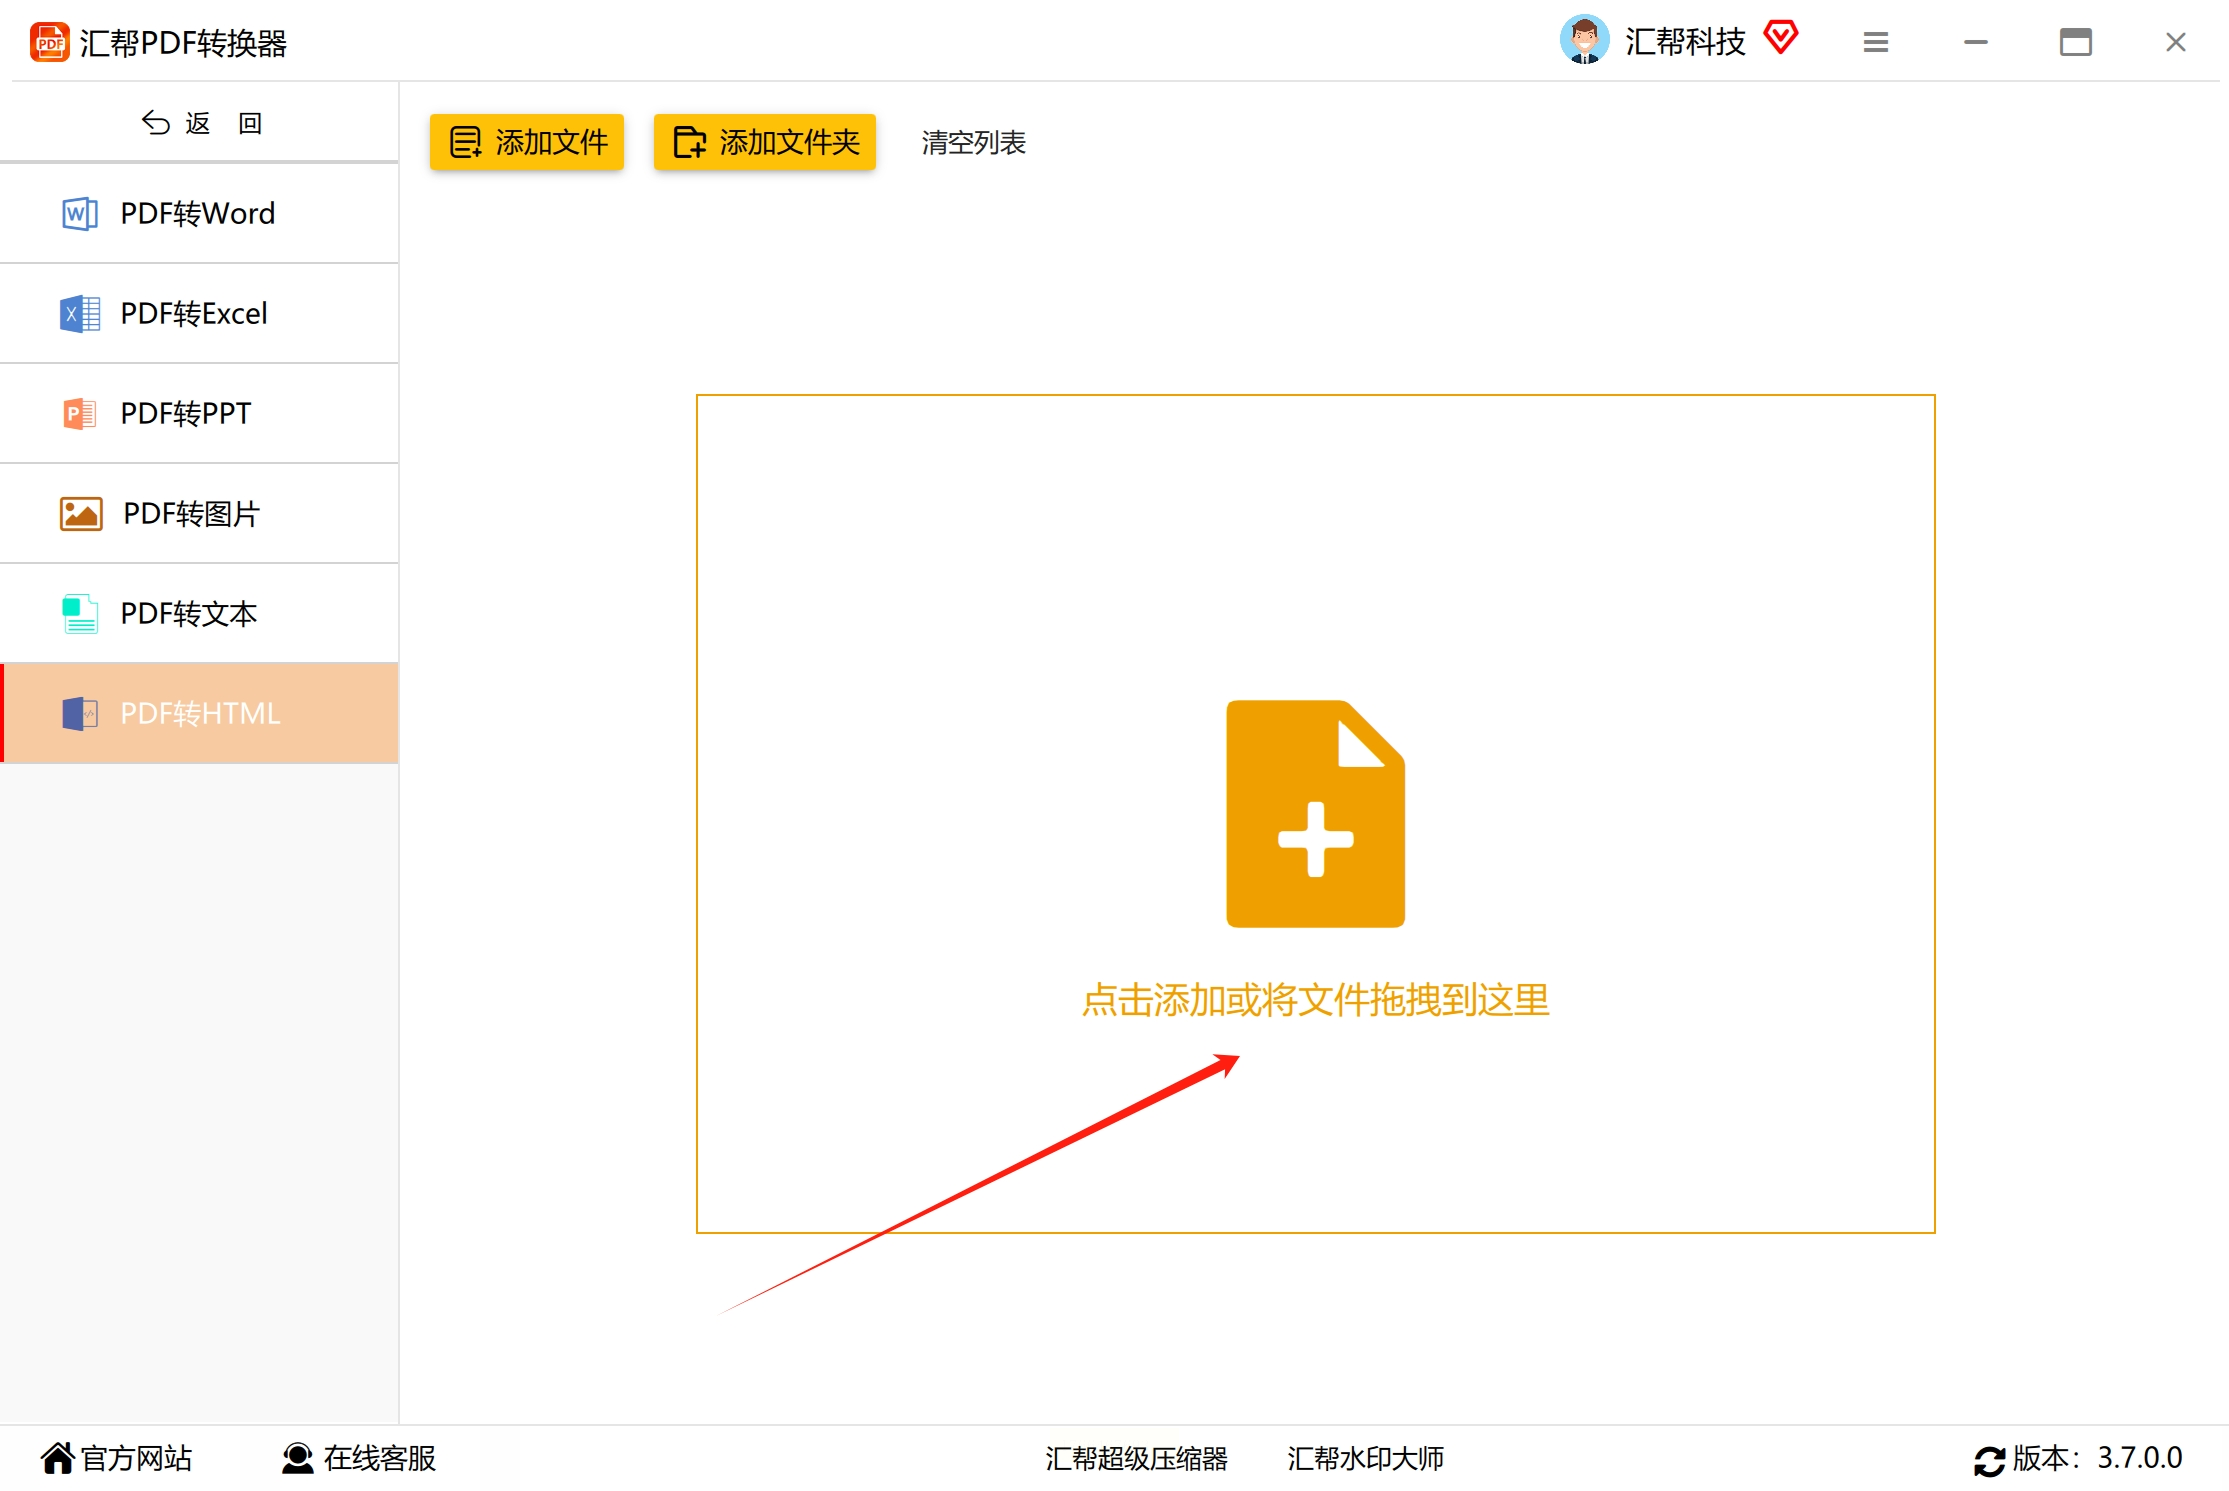Go back using the 返回 button
This screenshot has height=1491, width=2229.
tap(200, 123)
